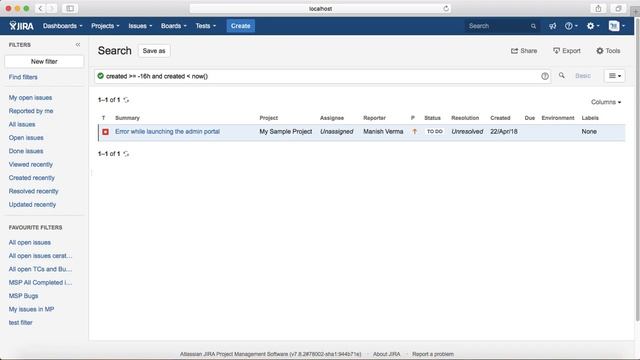Open the Export options
This screenshot has height=360, width=640.
click(567, 51)
